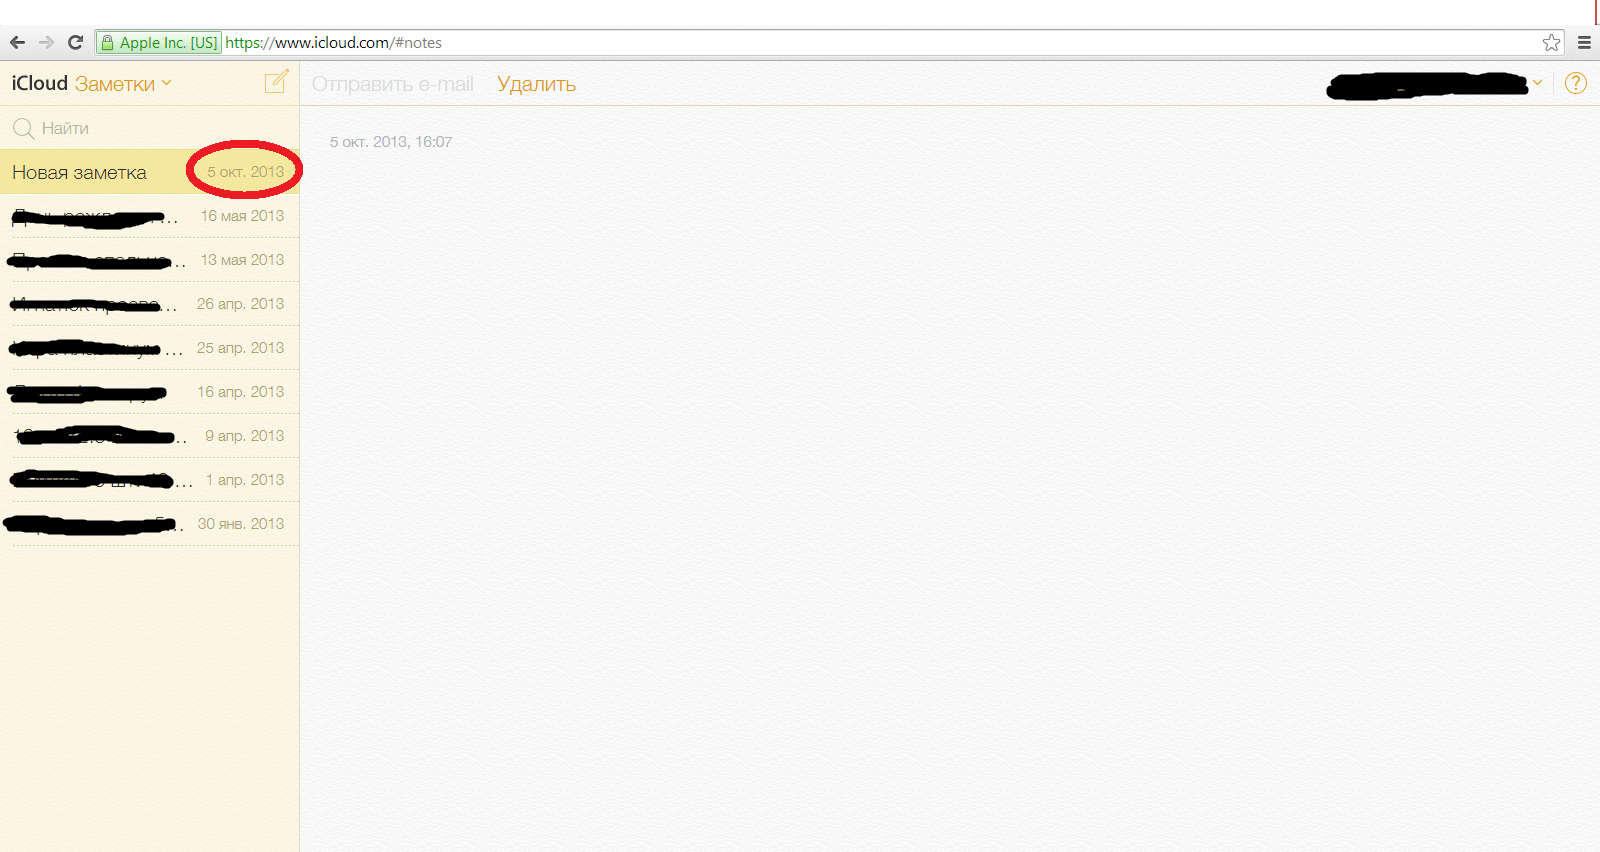Viewport: 1600px width, 852px height.
Task: Create a new note with compose icon
Action: pos(276,82)
